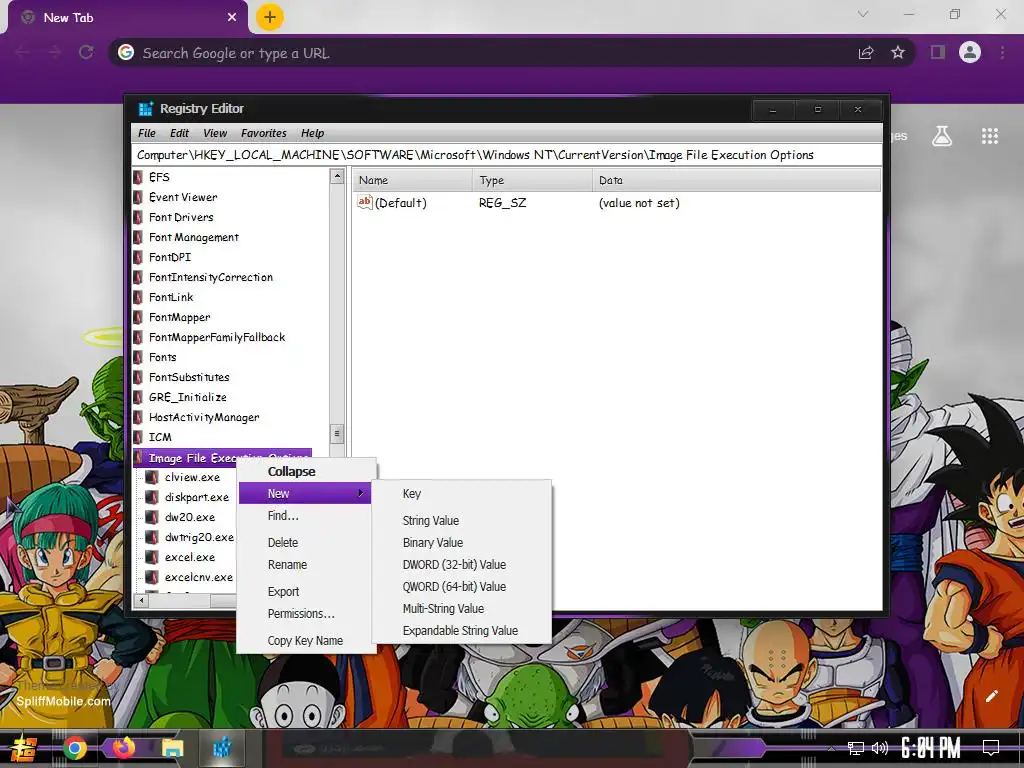This screenshot has height=768, width=1024.
Task: Click the clview.exe key folder icon
Action: coord(152,477)
